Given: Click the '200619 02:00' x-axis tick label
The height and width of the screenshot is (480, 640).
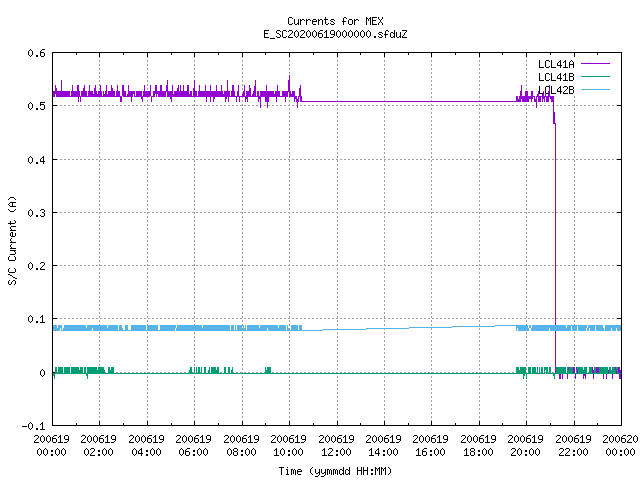Looking at the screenshot, I should click(98, 446).
